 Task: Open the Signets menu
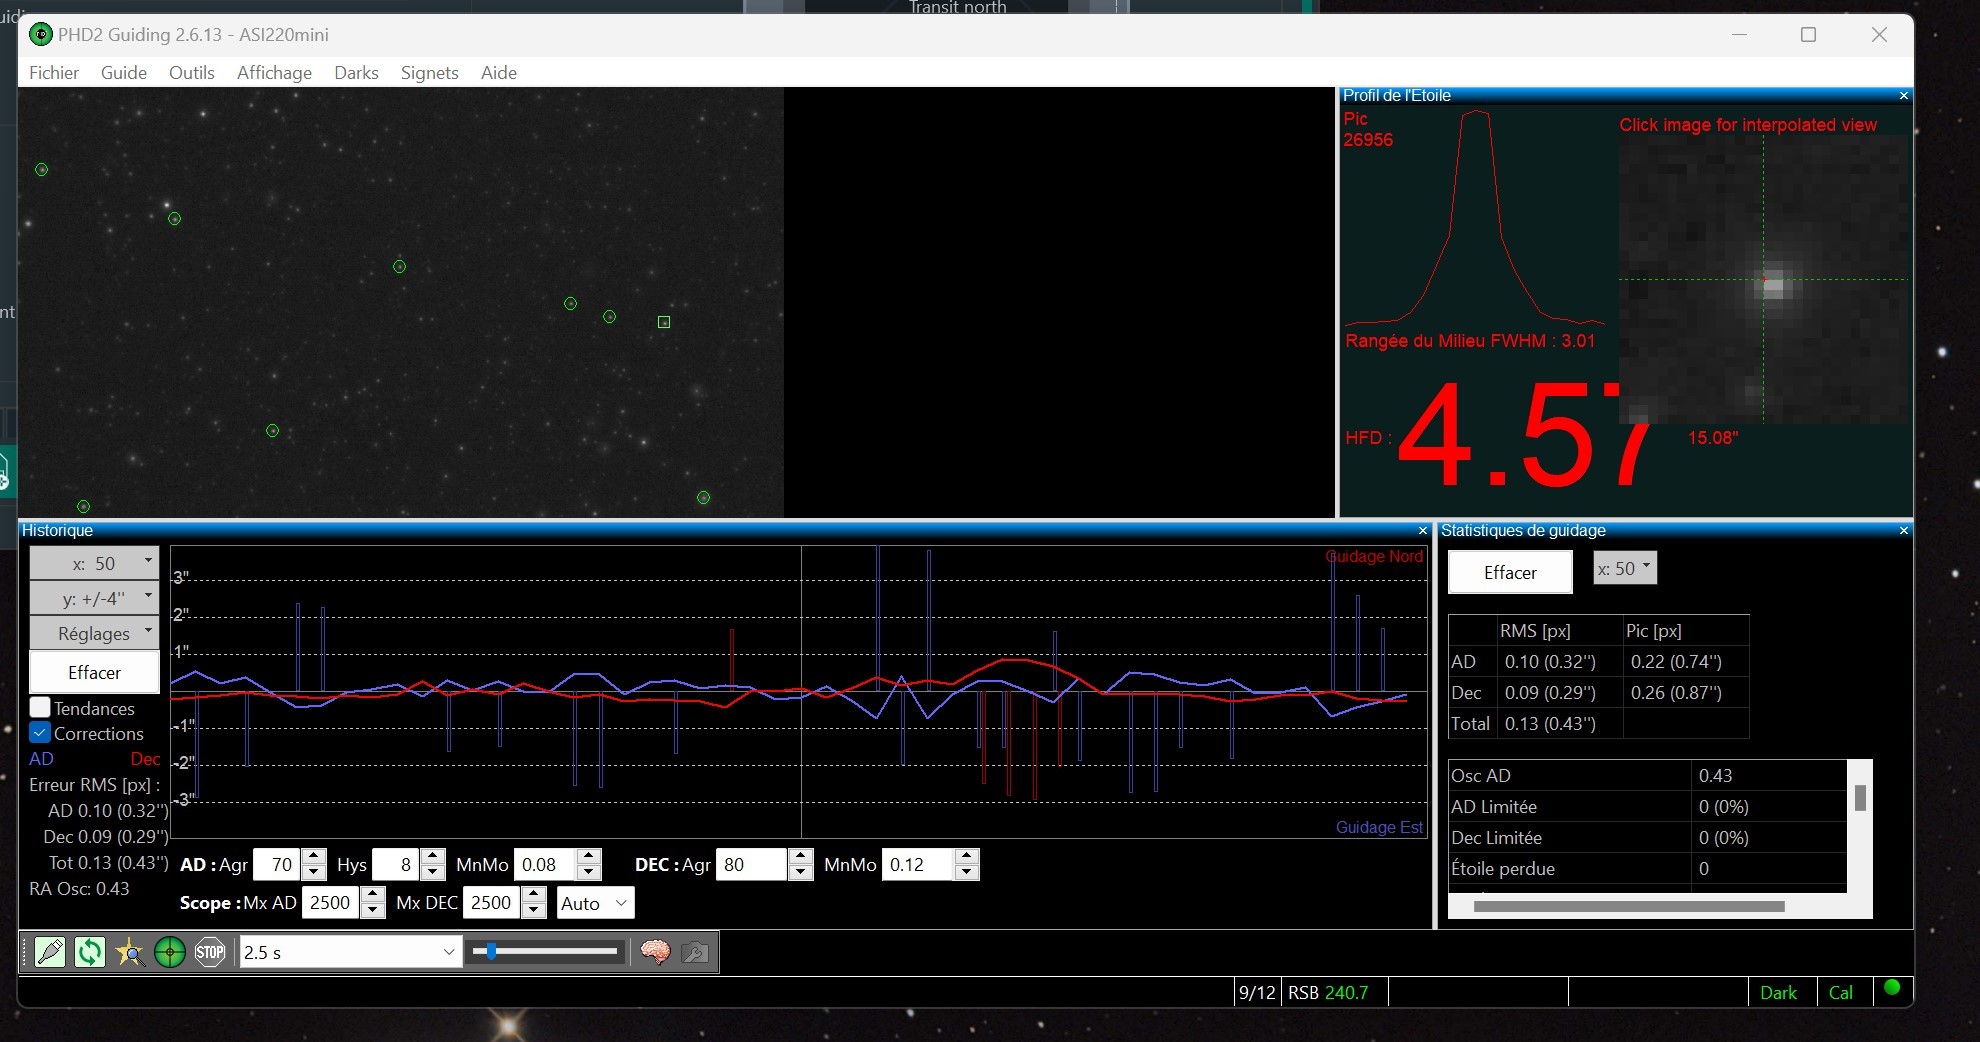[x=429, y=73]
